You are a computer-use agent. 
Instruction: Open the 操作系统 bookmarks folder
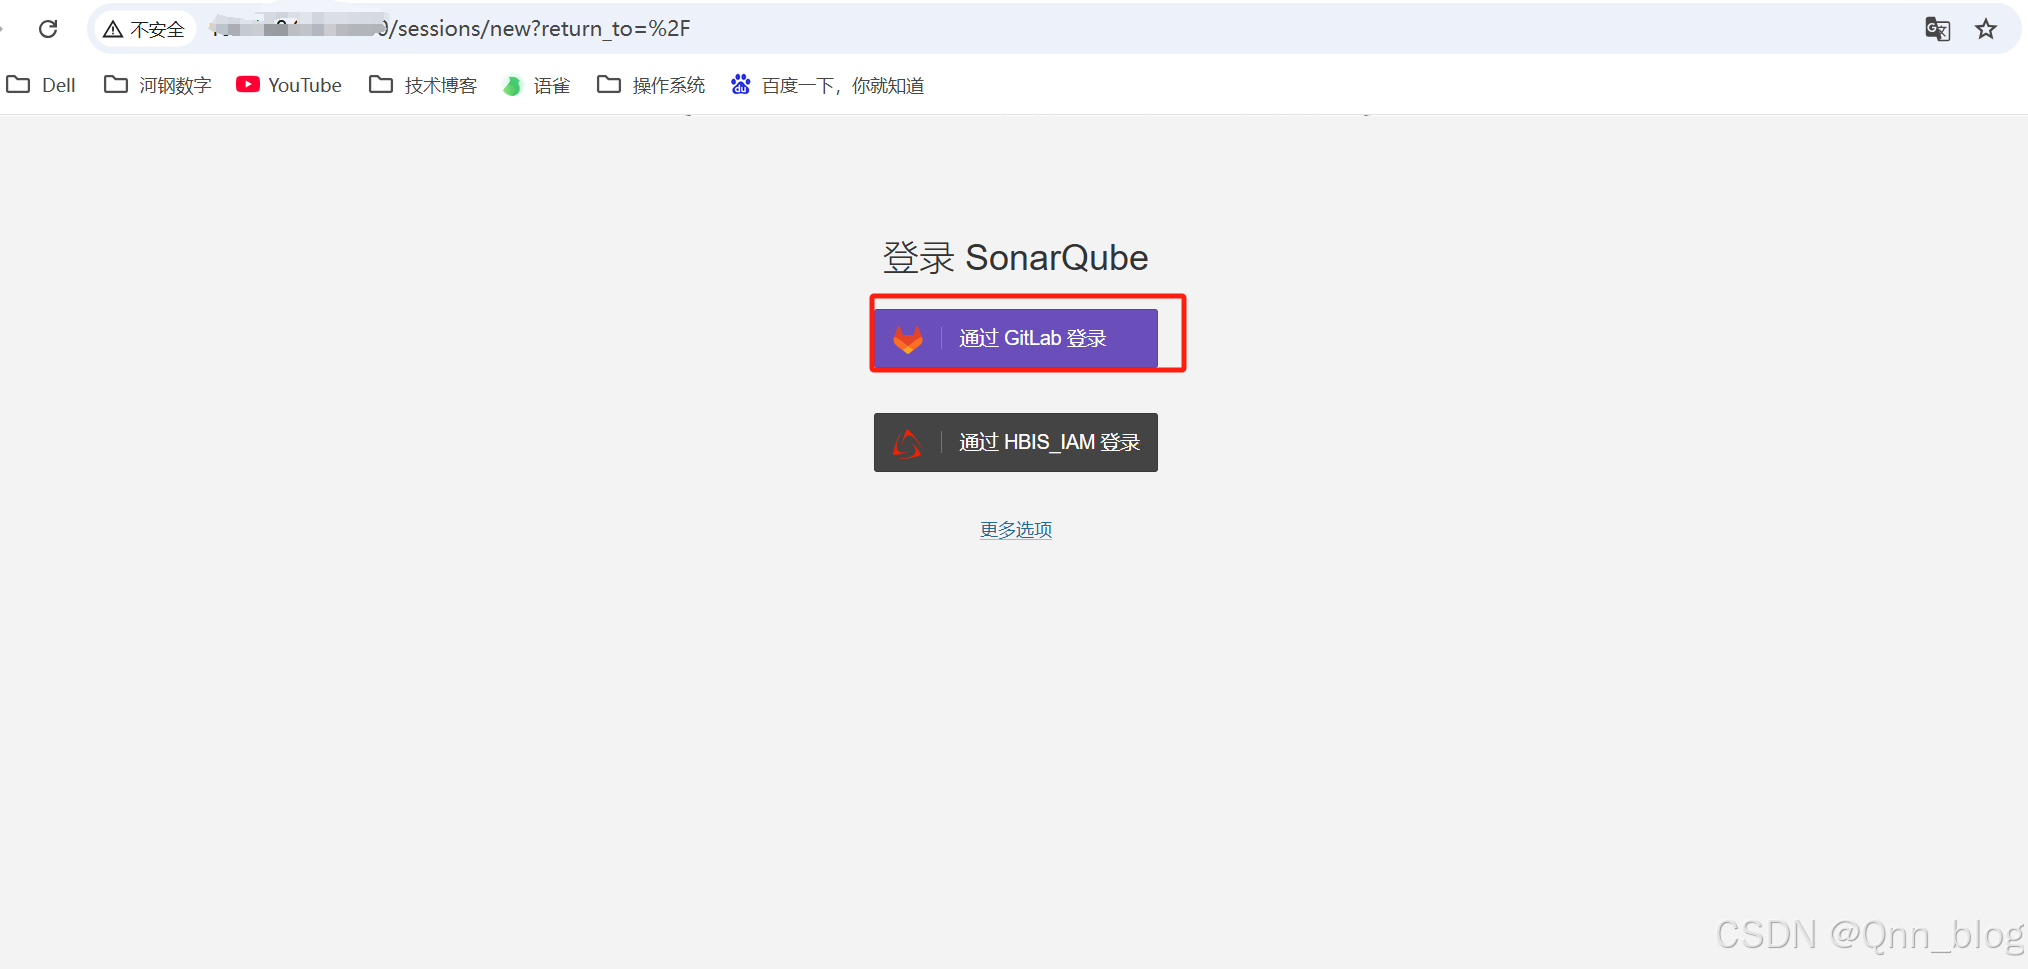(x=650, y=85)
